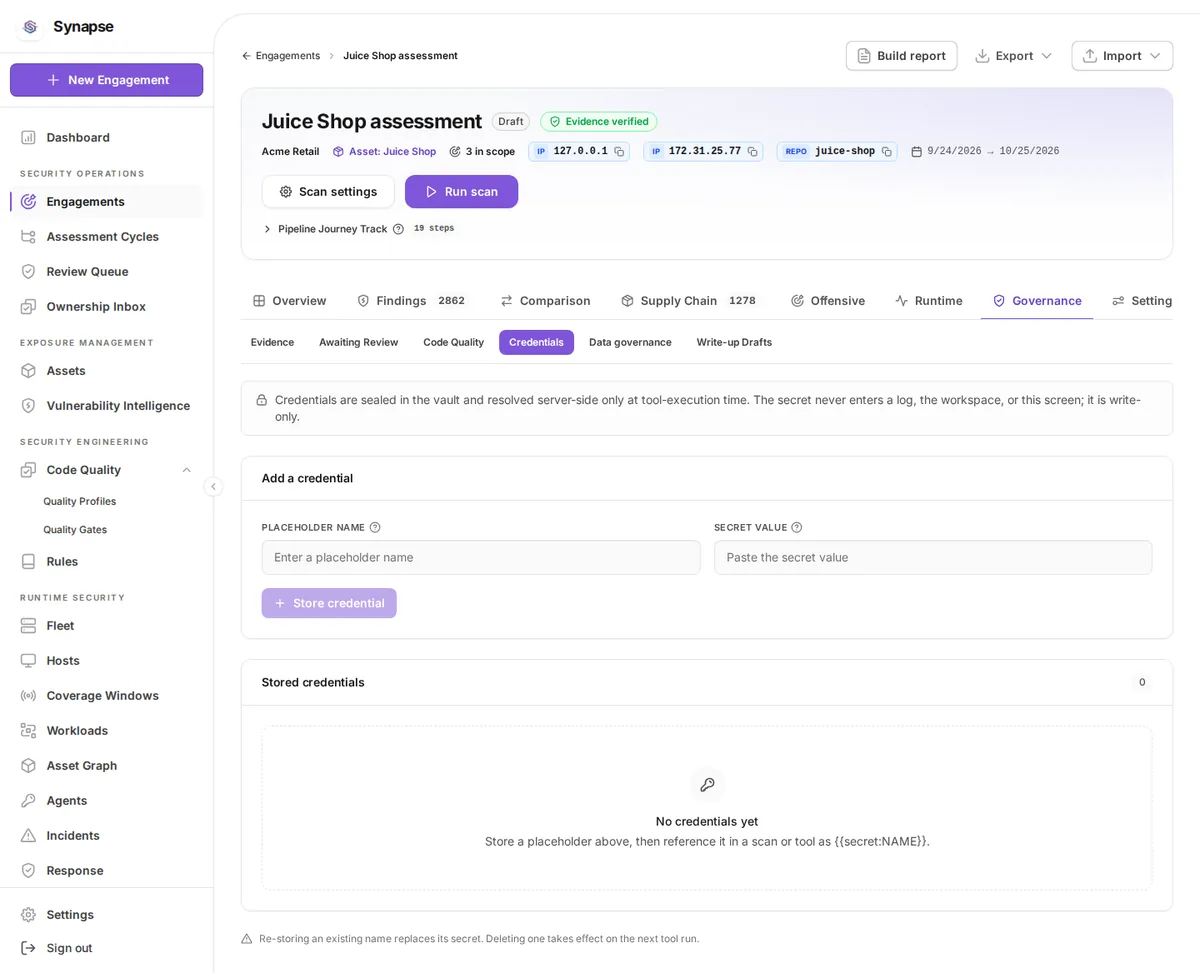This screenshot has height=973, width=1200.
Task: Copy the 172.31.25.77 IP address
Action: click(x=752, y=152)
